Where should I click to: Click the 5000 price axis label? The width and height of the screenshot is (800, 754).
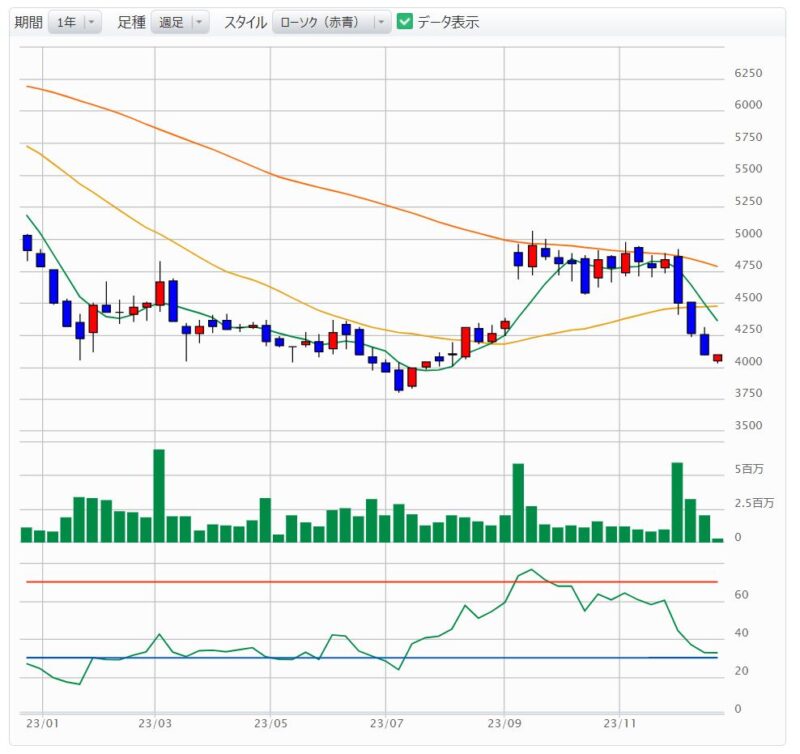coord(748,233)
